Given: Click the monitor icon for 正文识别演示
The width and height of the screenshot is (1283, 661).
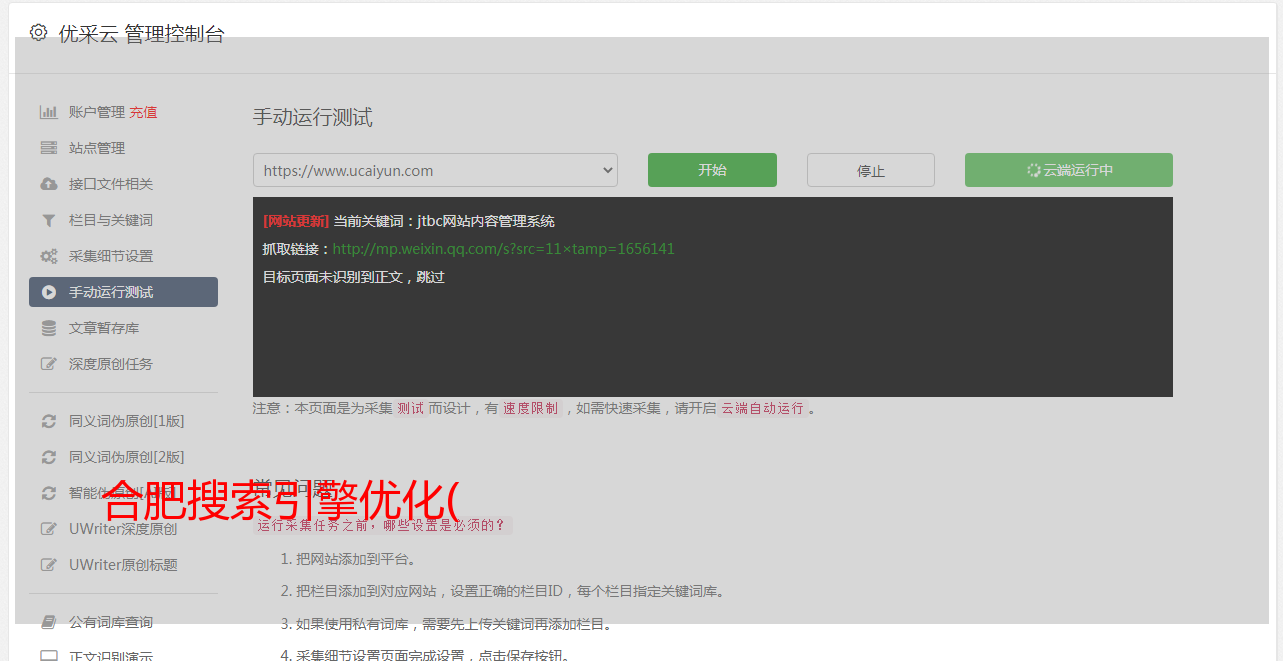Looking at the screenshot, I should coord(48,656).
